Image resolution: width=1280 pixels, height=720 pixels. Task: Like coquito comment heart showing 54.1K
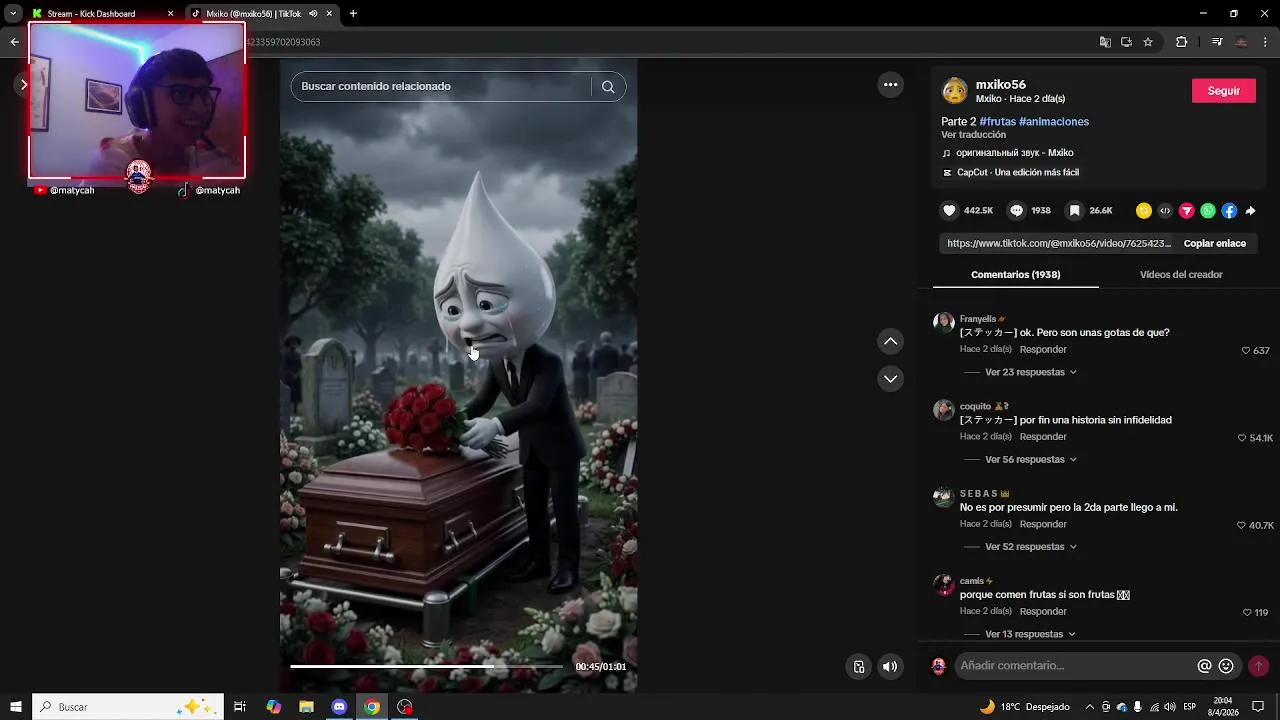click(x=1242, y=438)
